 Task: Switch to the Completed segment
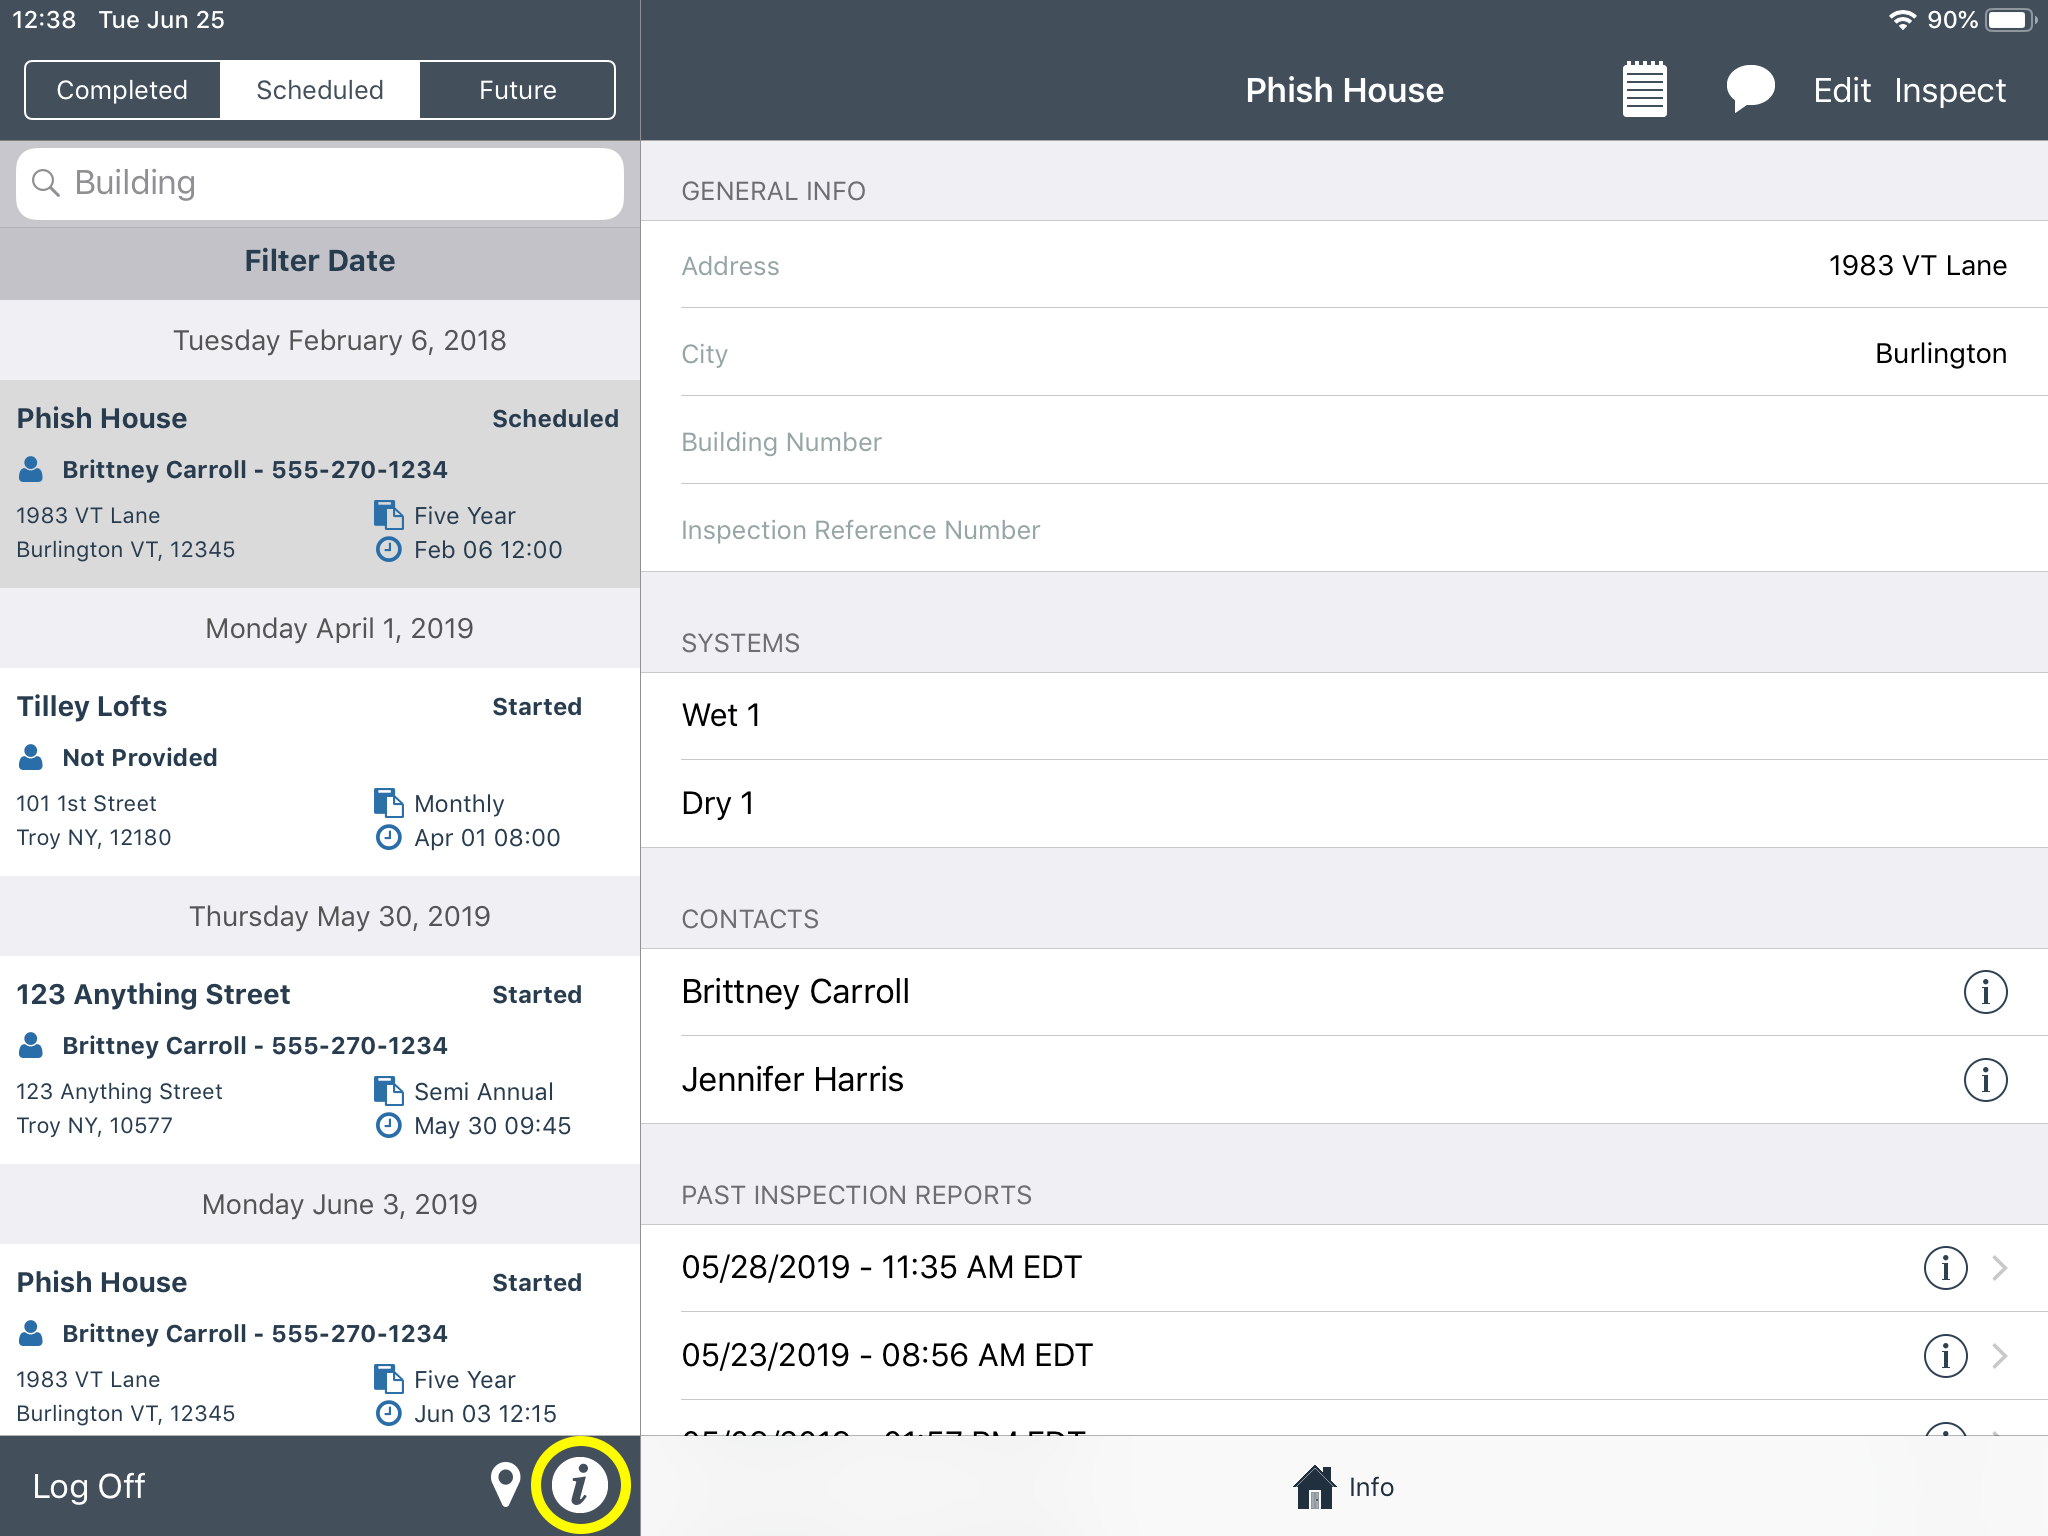tap(122, 90)
